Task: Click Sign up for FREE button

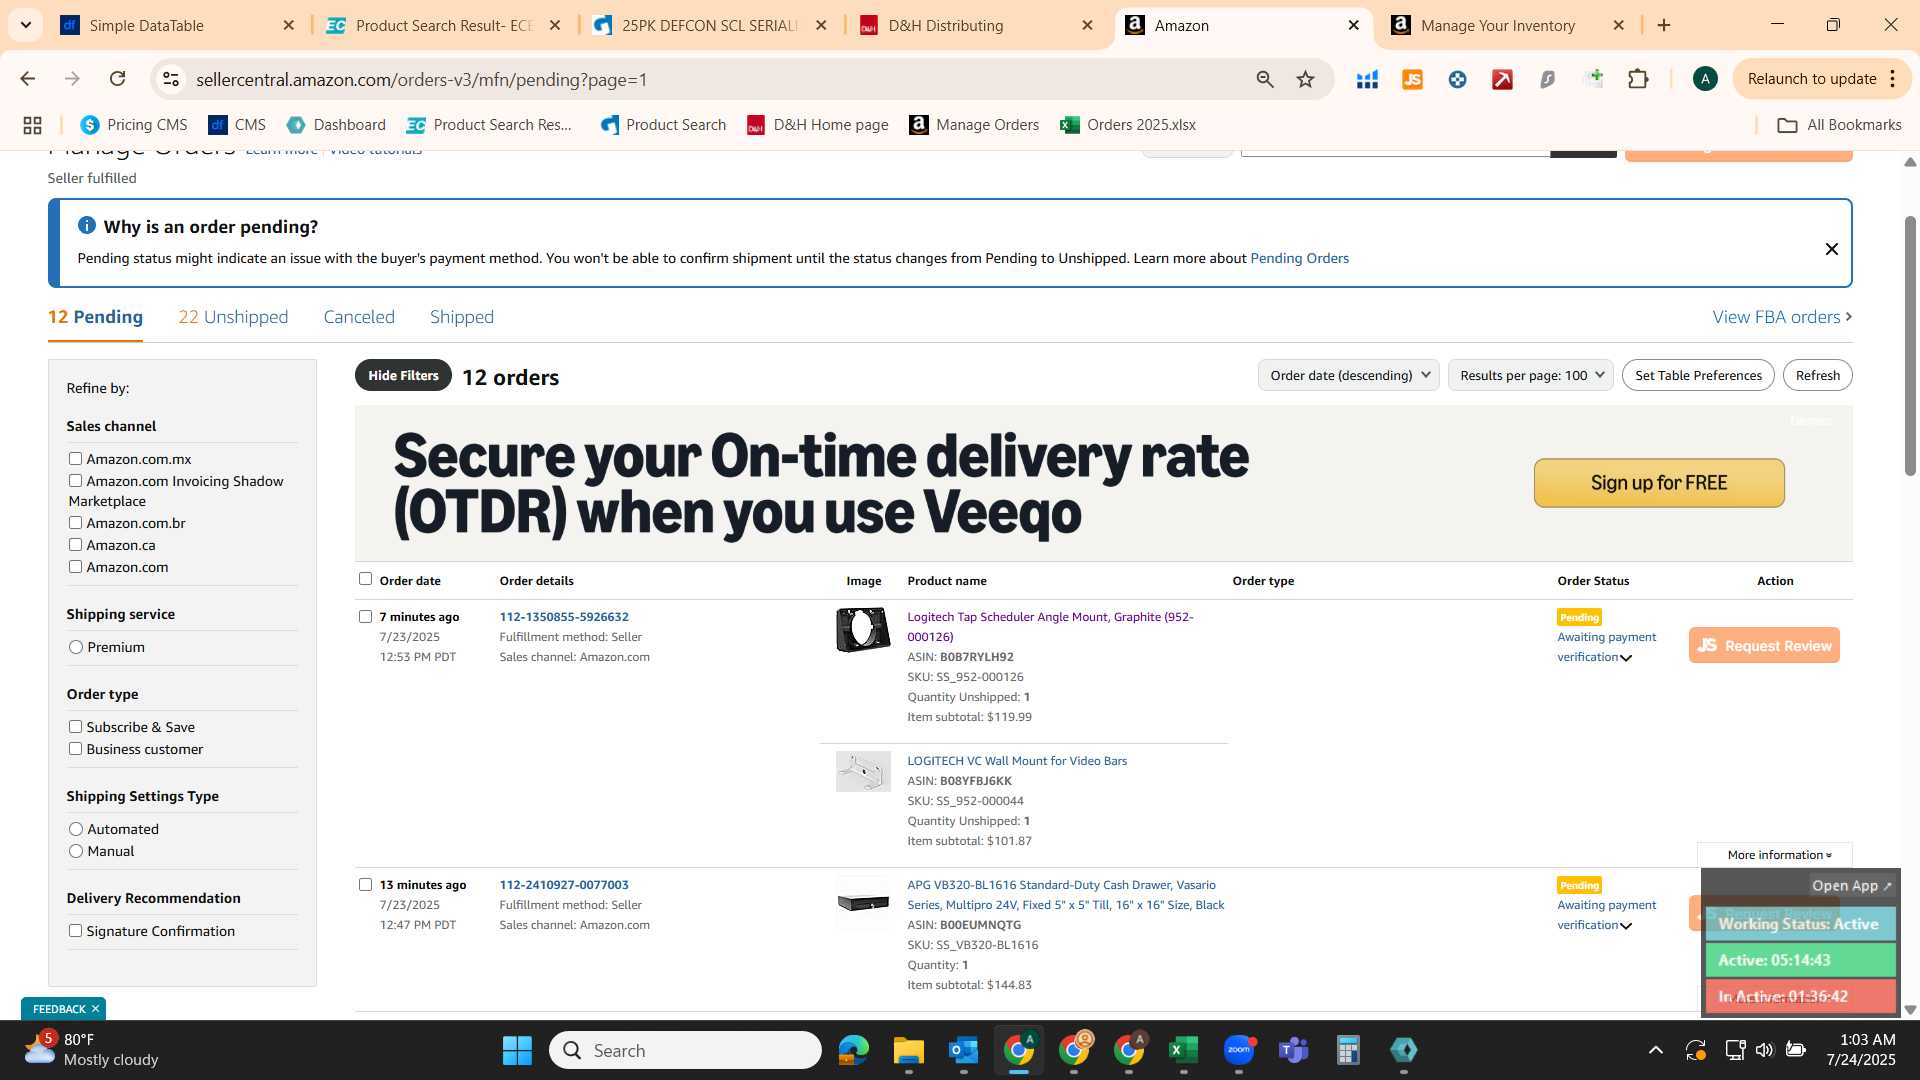Action: click(1659, 483)
